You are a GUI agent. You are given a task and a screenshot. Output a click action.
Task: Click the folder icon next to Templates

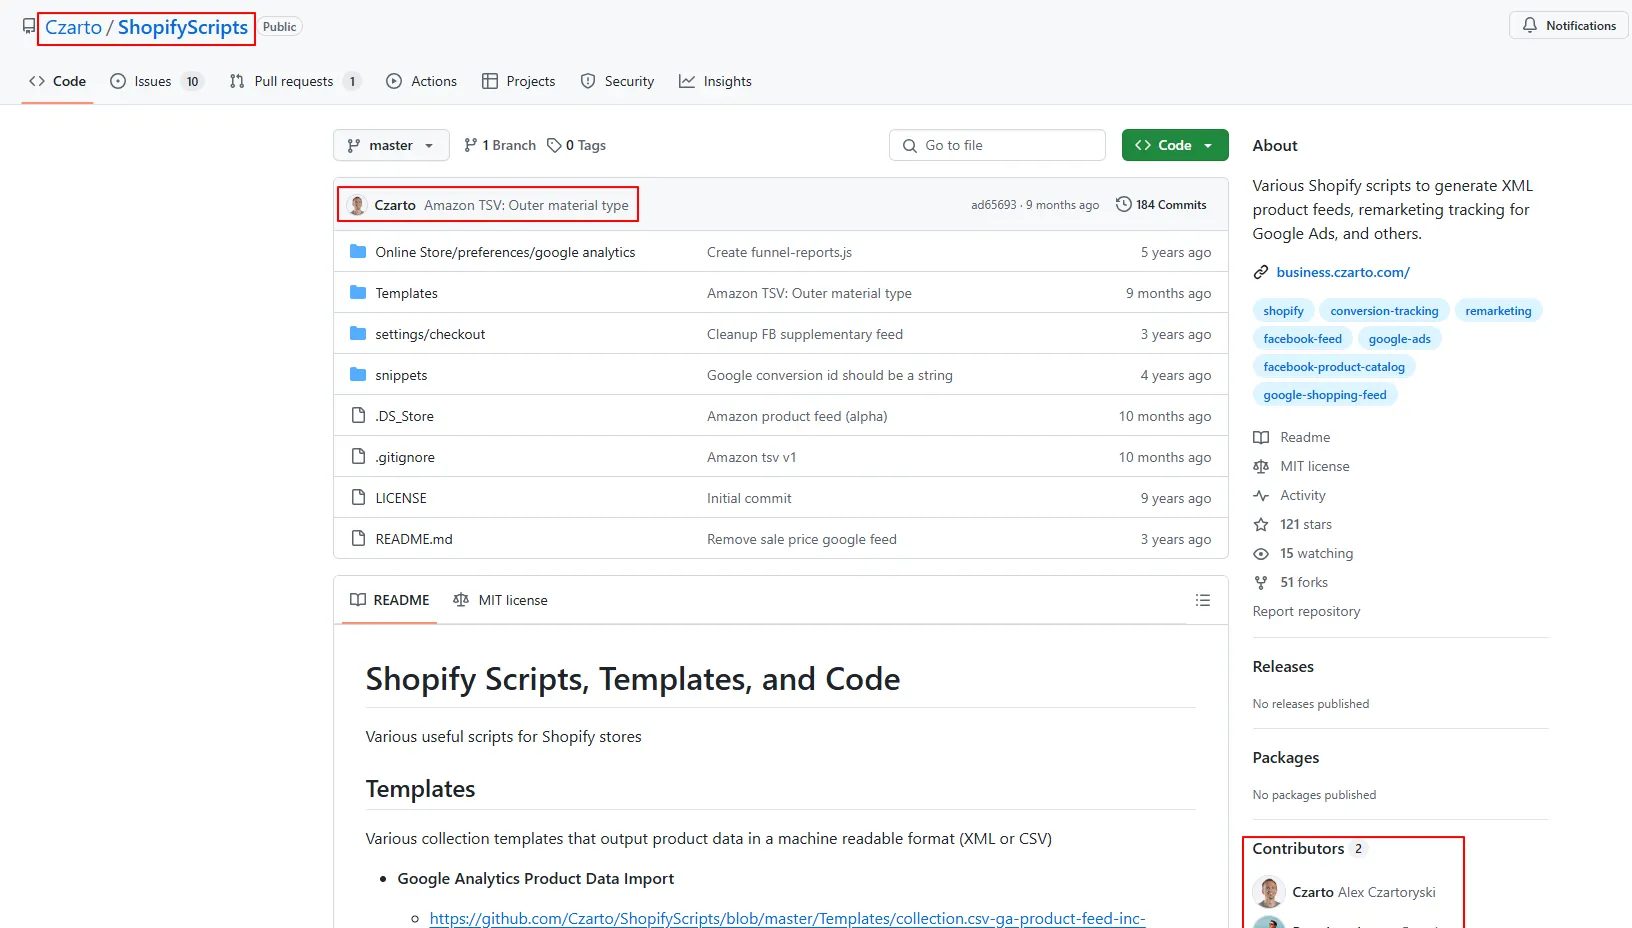(358, 293)
